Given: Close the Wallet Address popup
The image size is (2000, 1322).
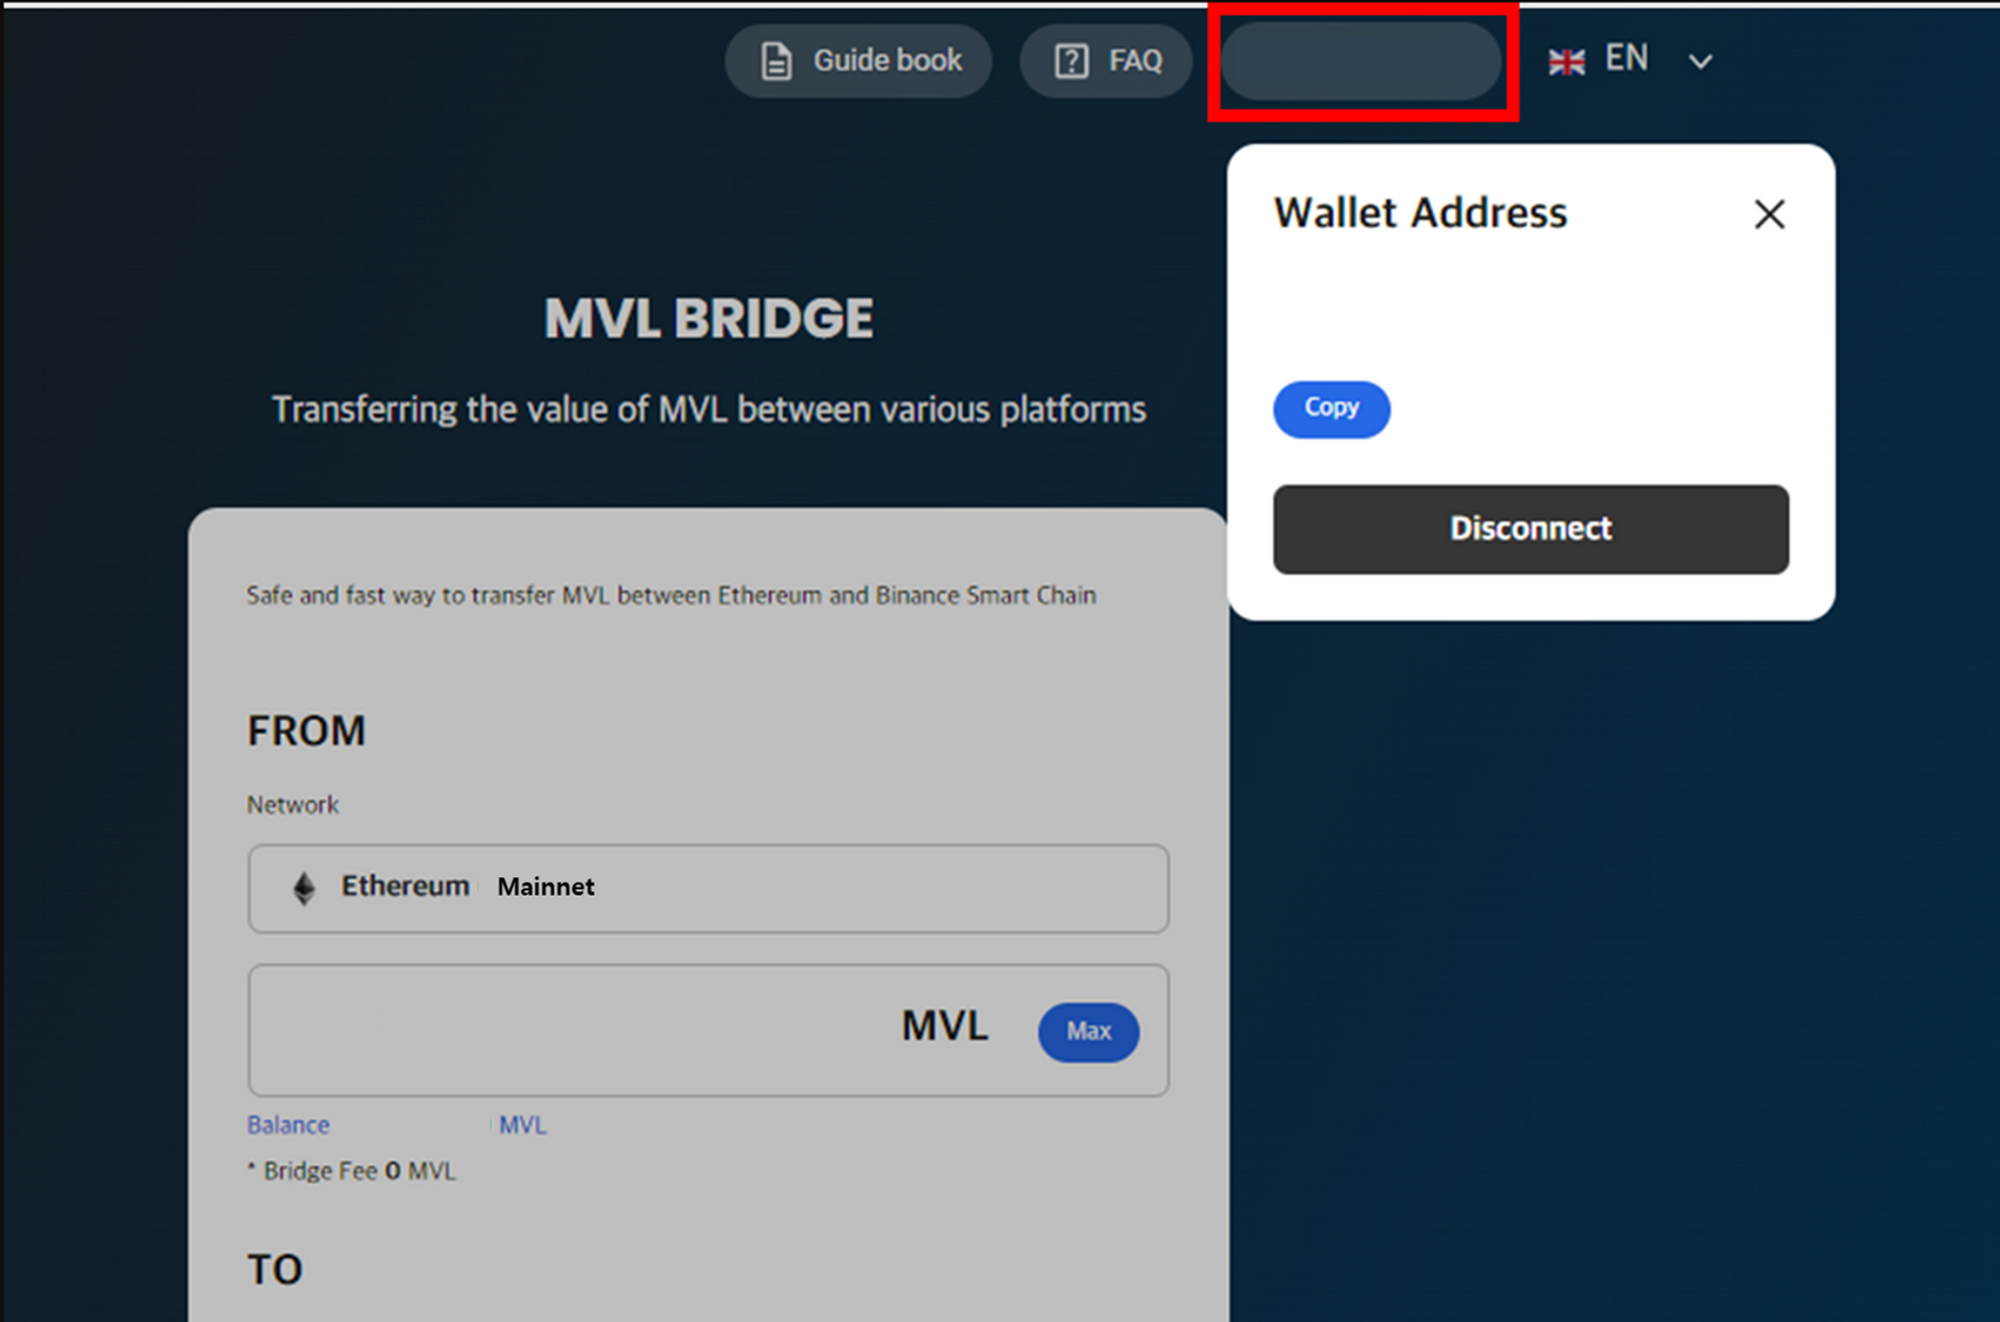Looking at the screenshot, I should pyautogui.click(x=1769, y=214).
